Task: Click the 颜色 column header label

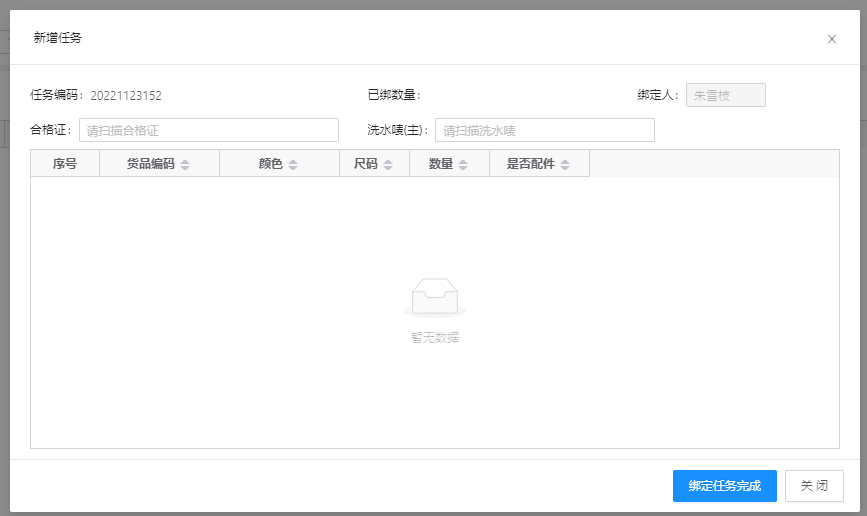Action: pos(270,164)
